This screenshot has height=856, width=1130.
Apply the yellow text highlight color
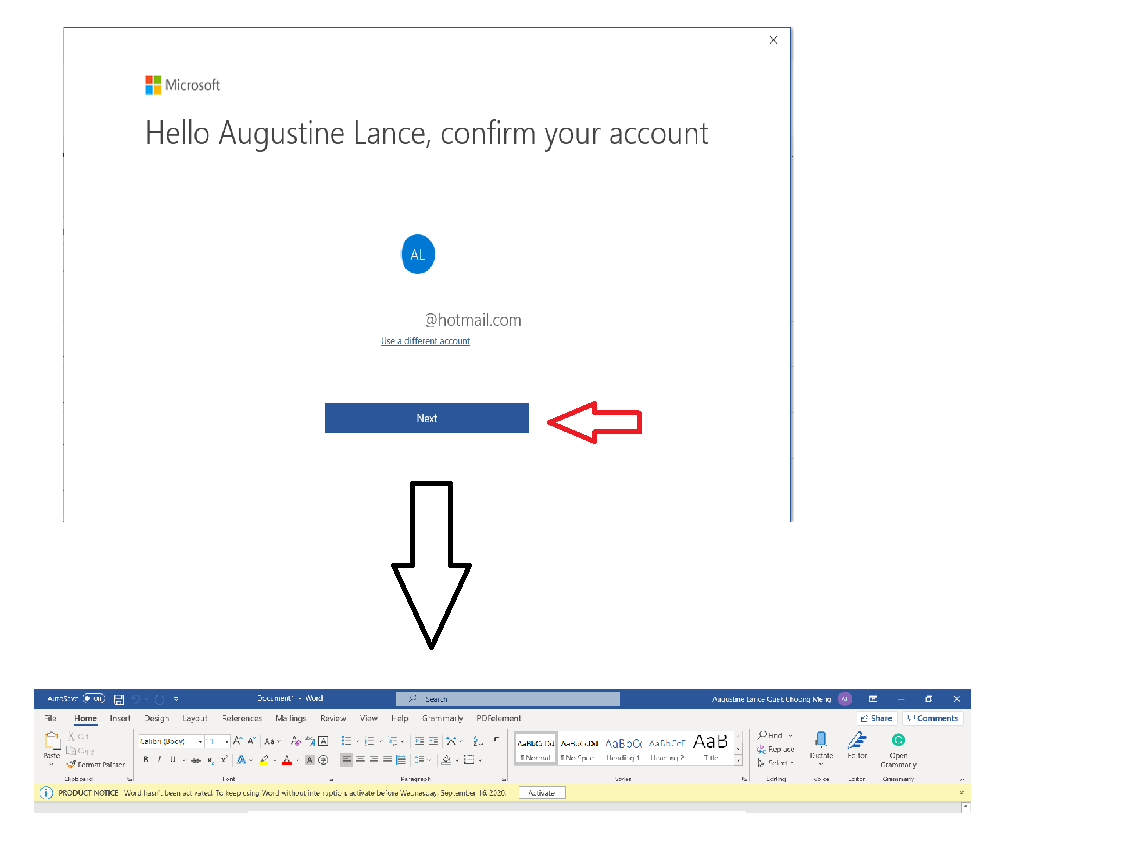pos(264,759)
